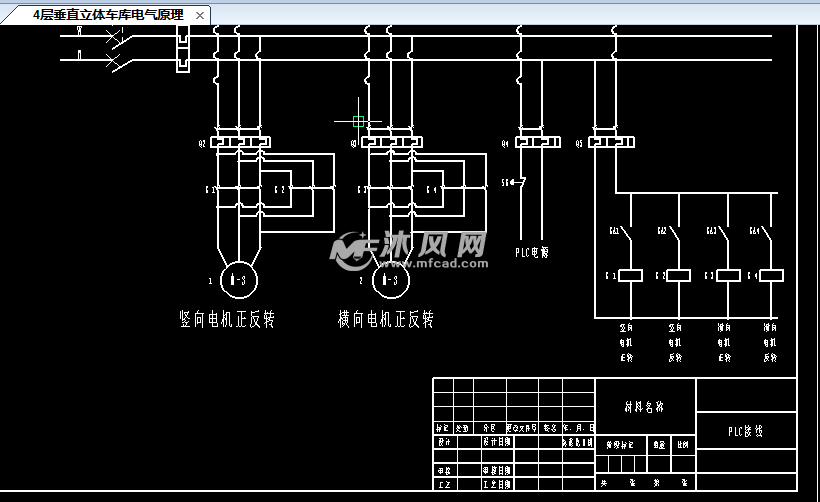Click the main fuse block on power lines
Image resolution: width=820 pixels, height=502 pixels.
tap(182, 48)
